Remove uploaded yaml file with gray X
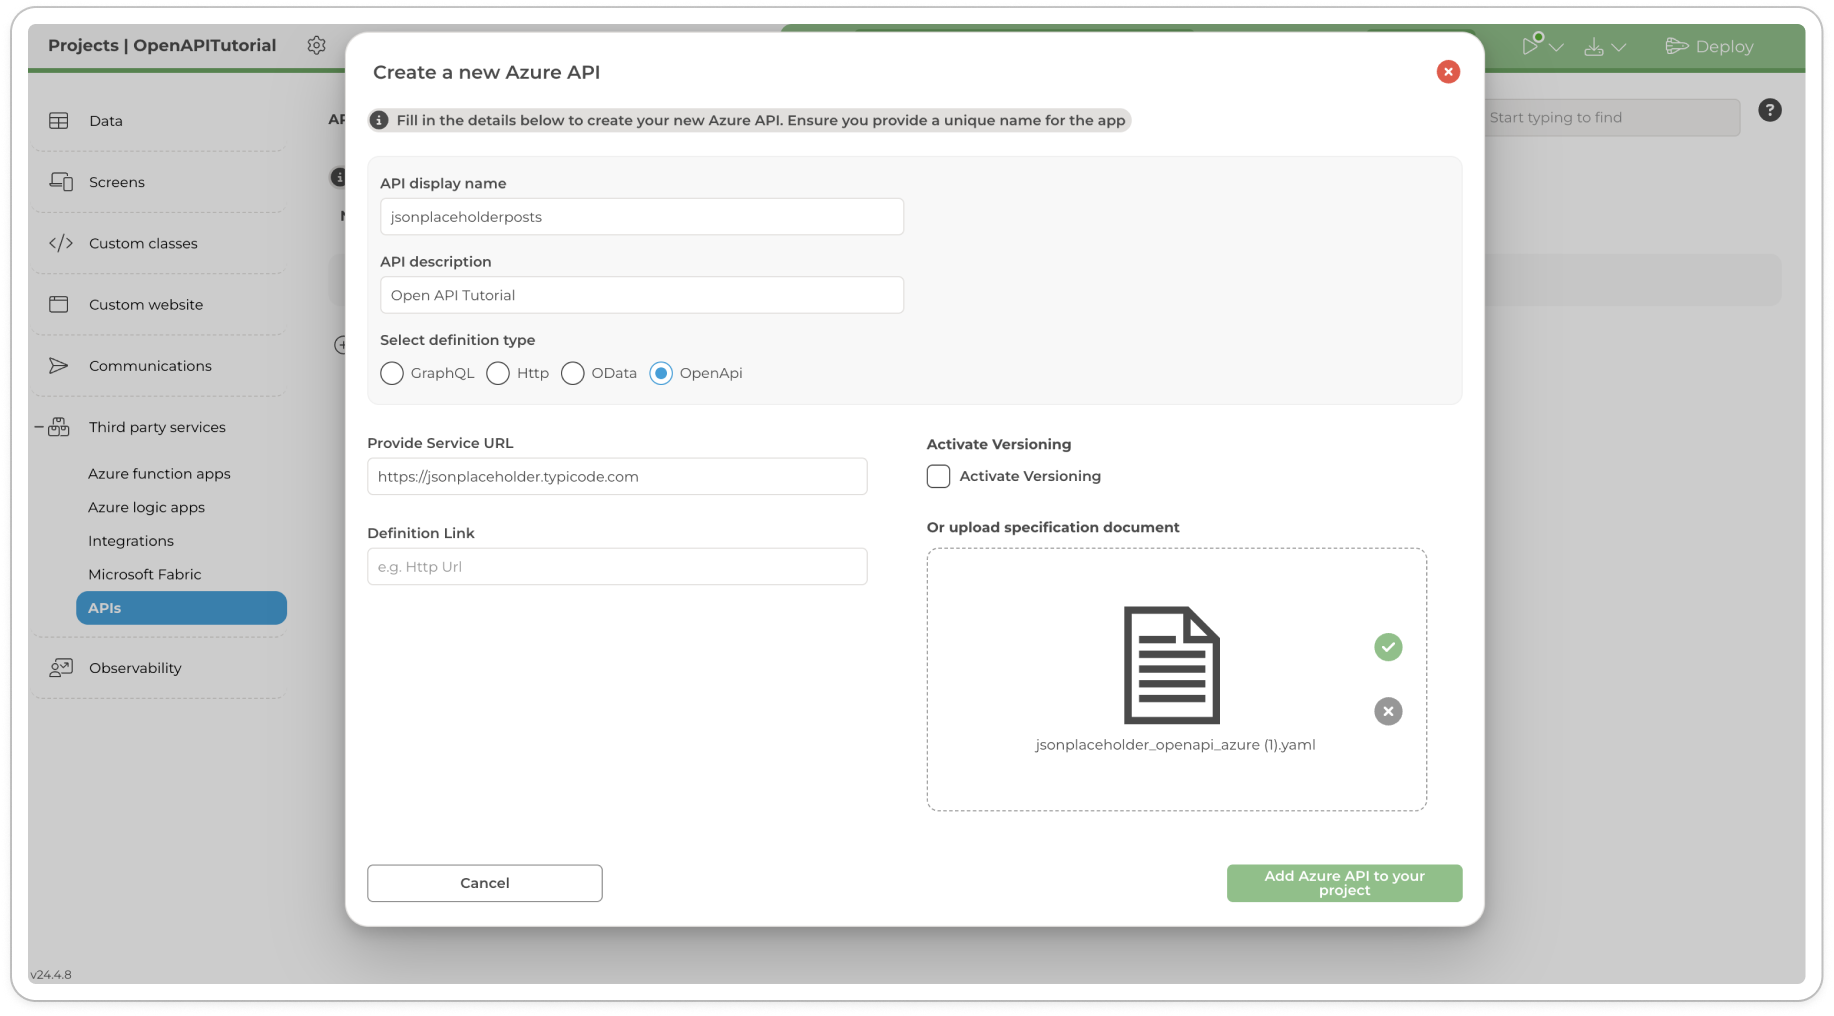The image size is (1834, 1016). [1387, 711]
